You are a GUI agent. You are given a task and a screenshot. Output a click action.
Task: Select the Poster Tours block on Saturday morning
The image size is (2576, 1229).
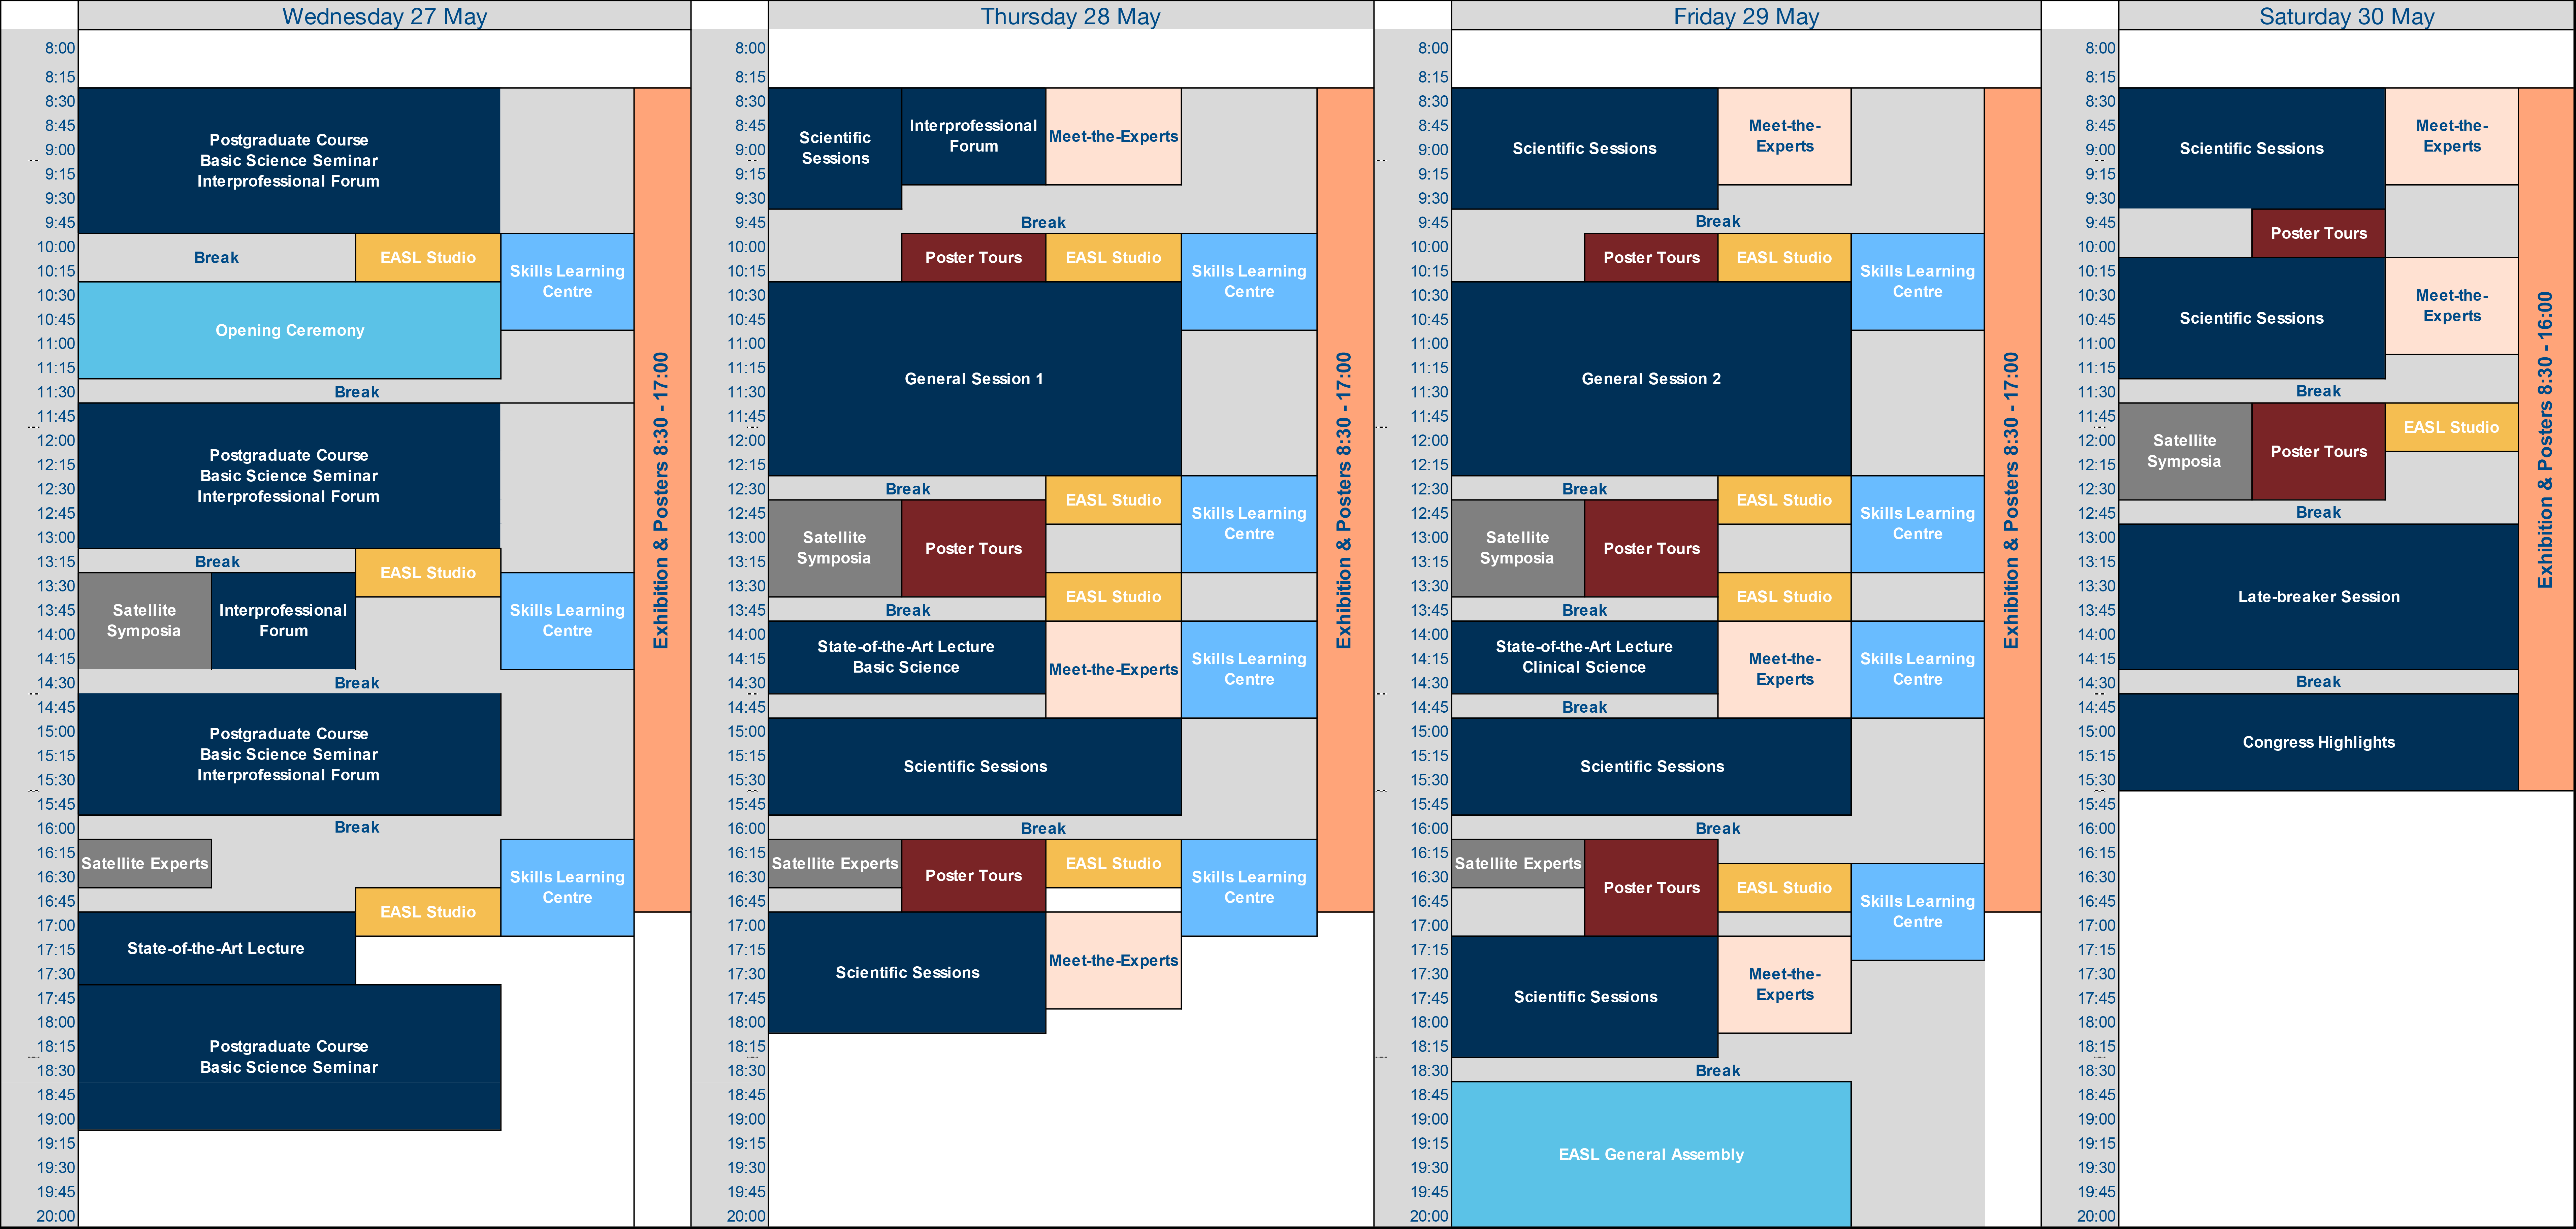point(2318,233)
